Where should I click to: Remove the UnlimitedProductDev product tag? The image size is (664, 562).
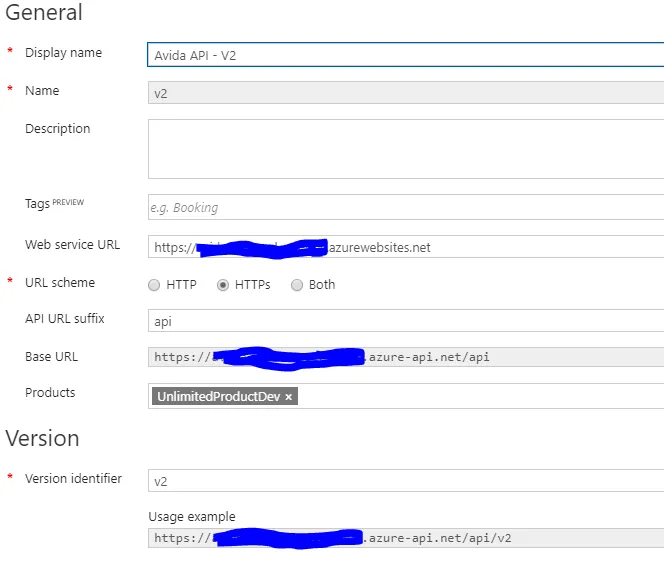[289, 397]
